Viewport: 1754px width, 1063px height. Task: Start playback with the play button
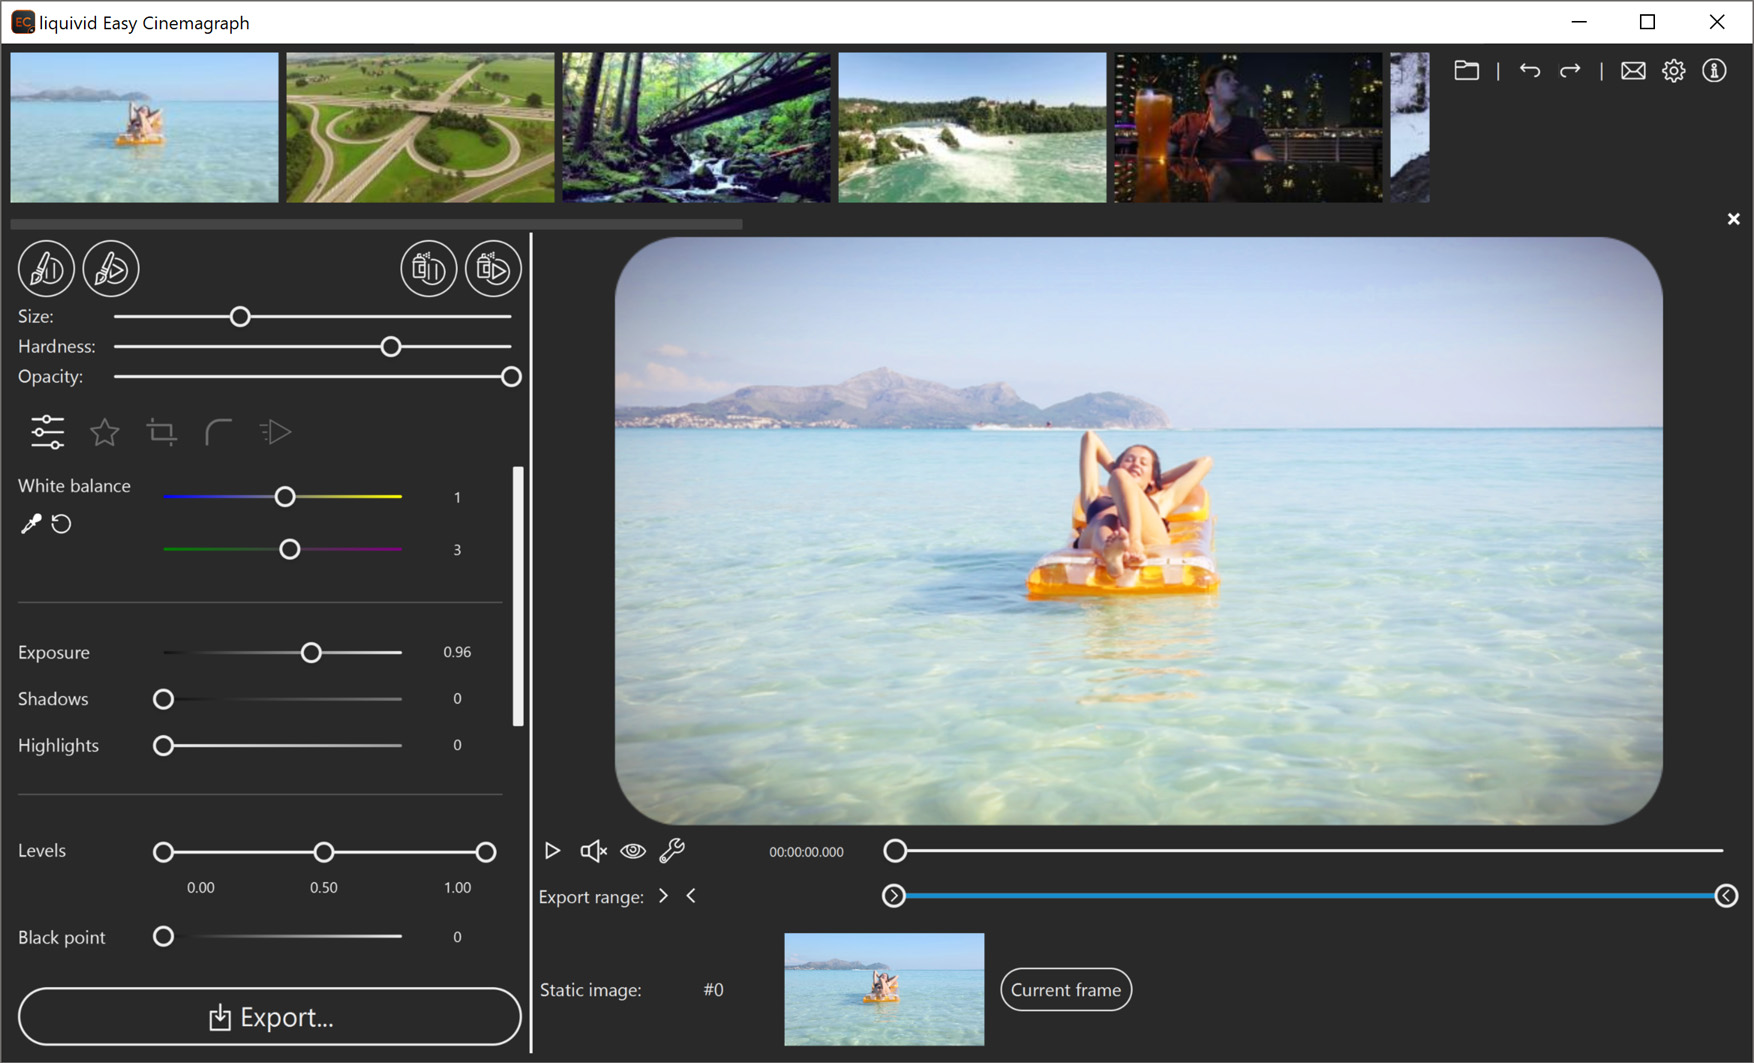(x=552, y=851)
